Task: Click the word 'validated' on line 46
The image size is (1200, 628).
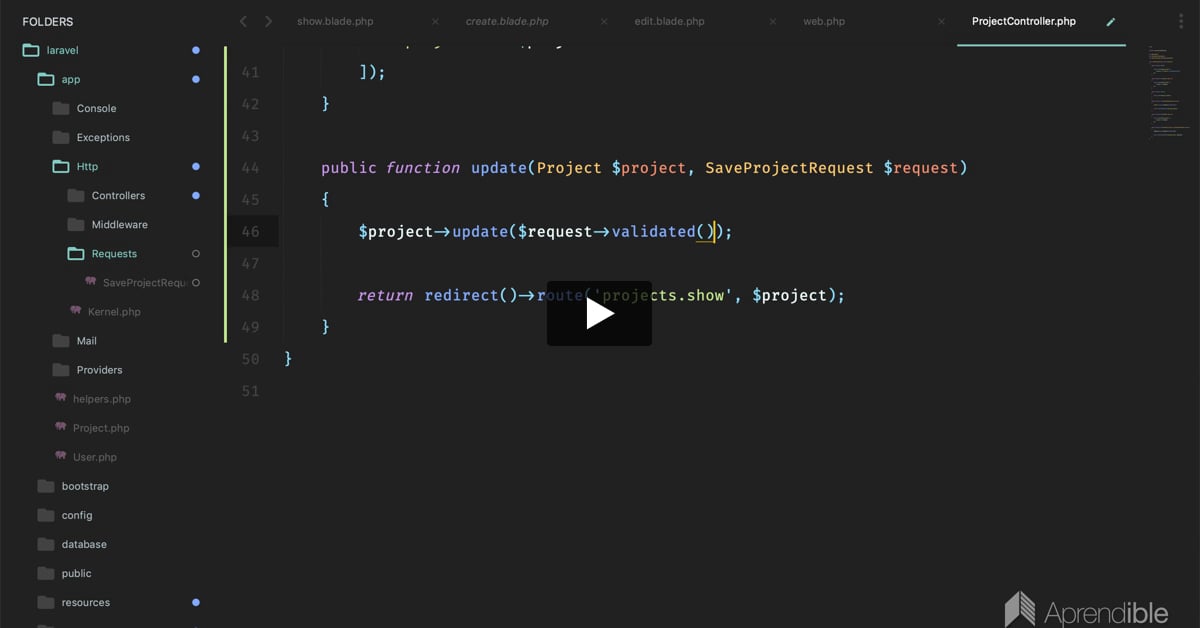Action: [x=653, y=232]
